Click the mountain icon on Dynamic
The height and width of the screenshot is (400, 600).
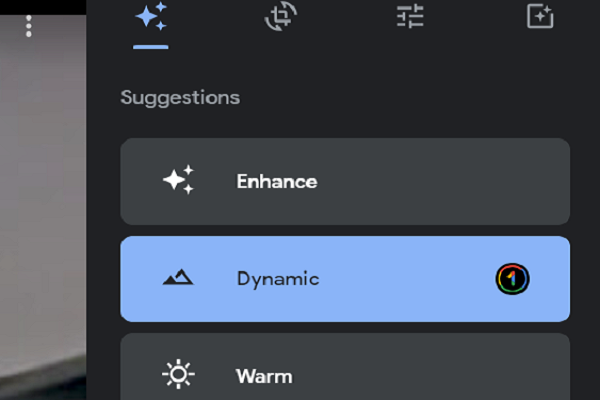178,279
